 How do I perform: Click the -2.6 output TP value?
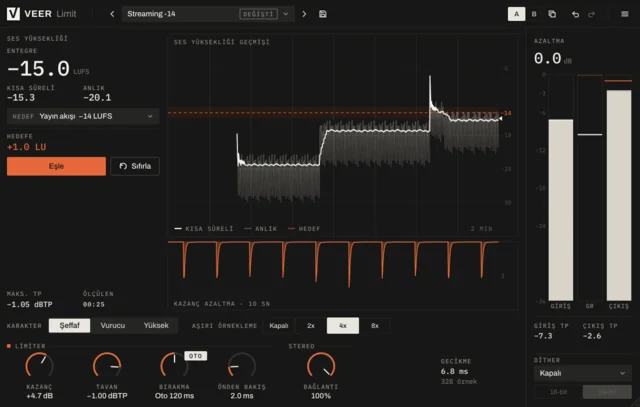click(592, 336)
